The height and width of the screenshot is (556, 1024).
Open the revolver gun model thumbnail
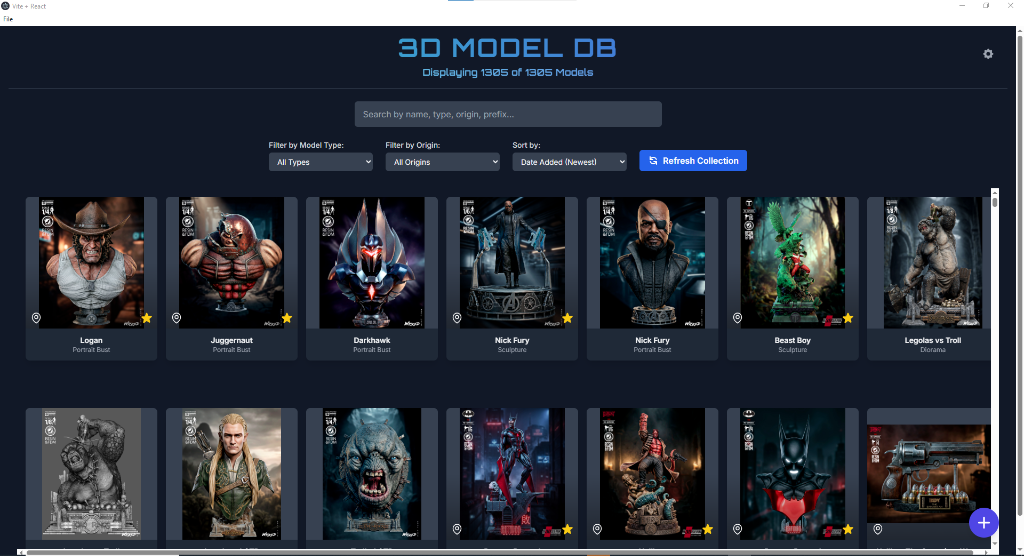point(929,474)
